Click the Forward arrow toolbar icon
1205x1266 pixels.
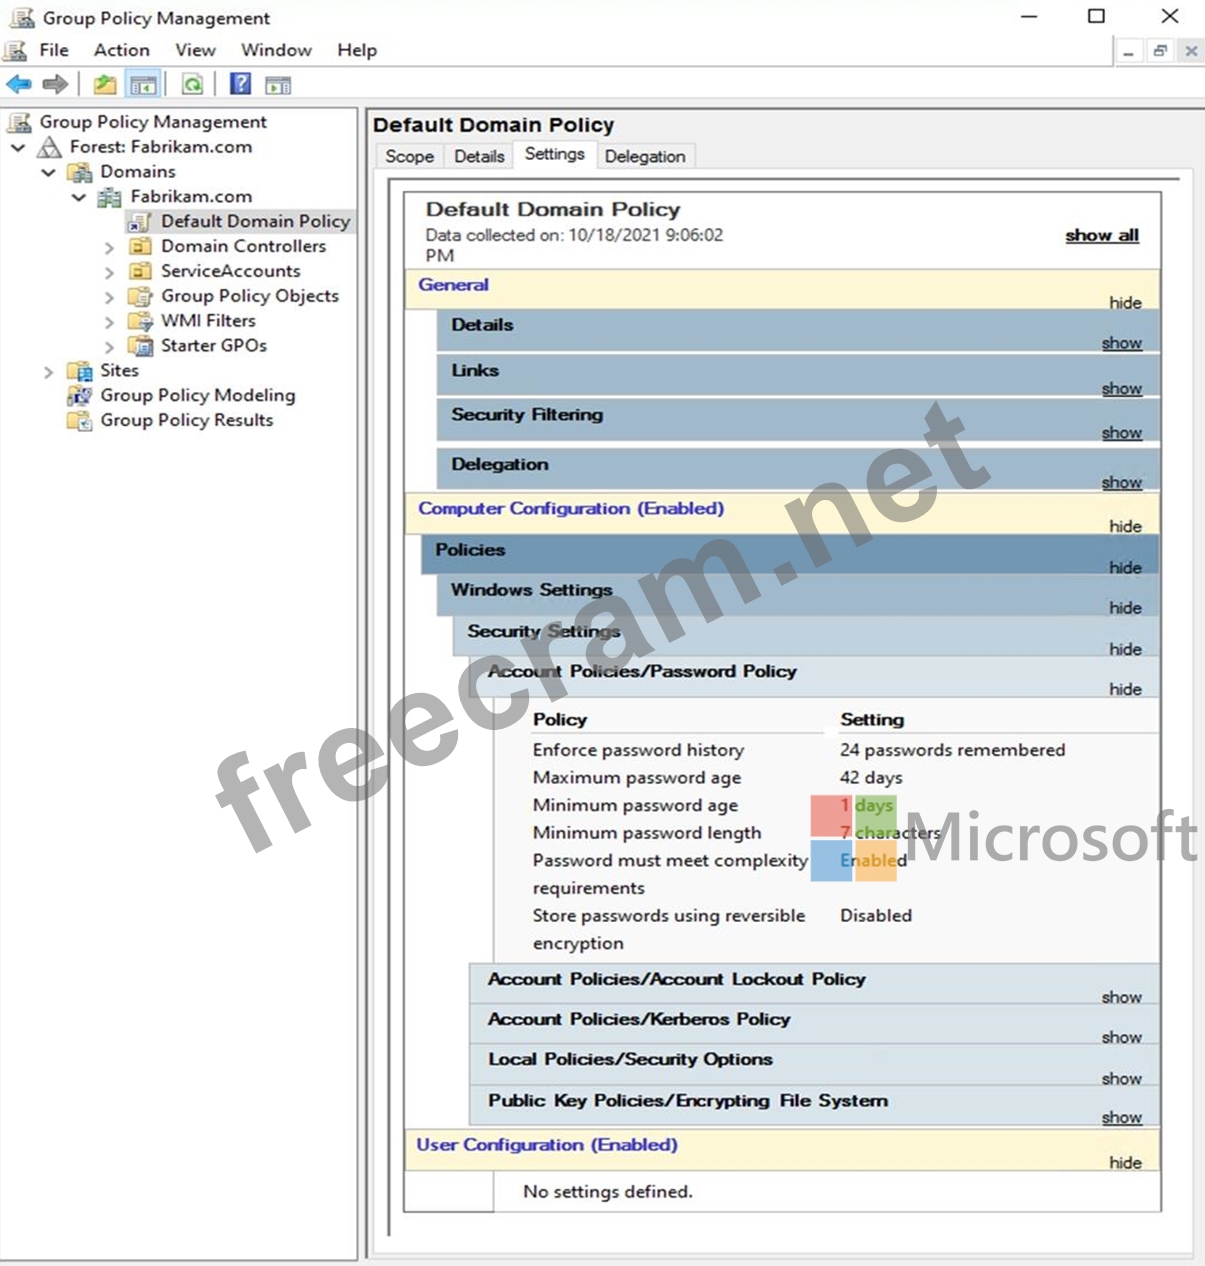click(x=55, y=84)
